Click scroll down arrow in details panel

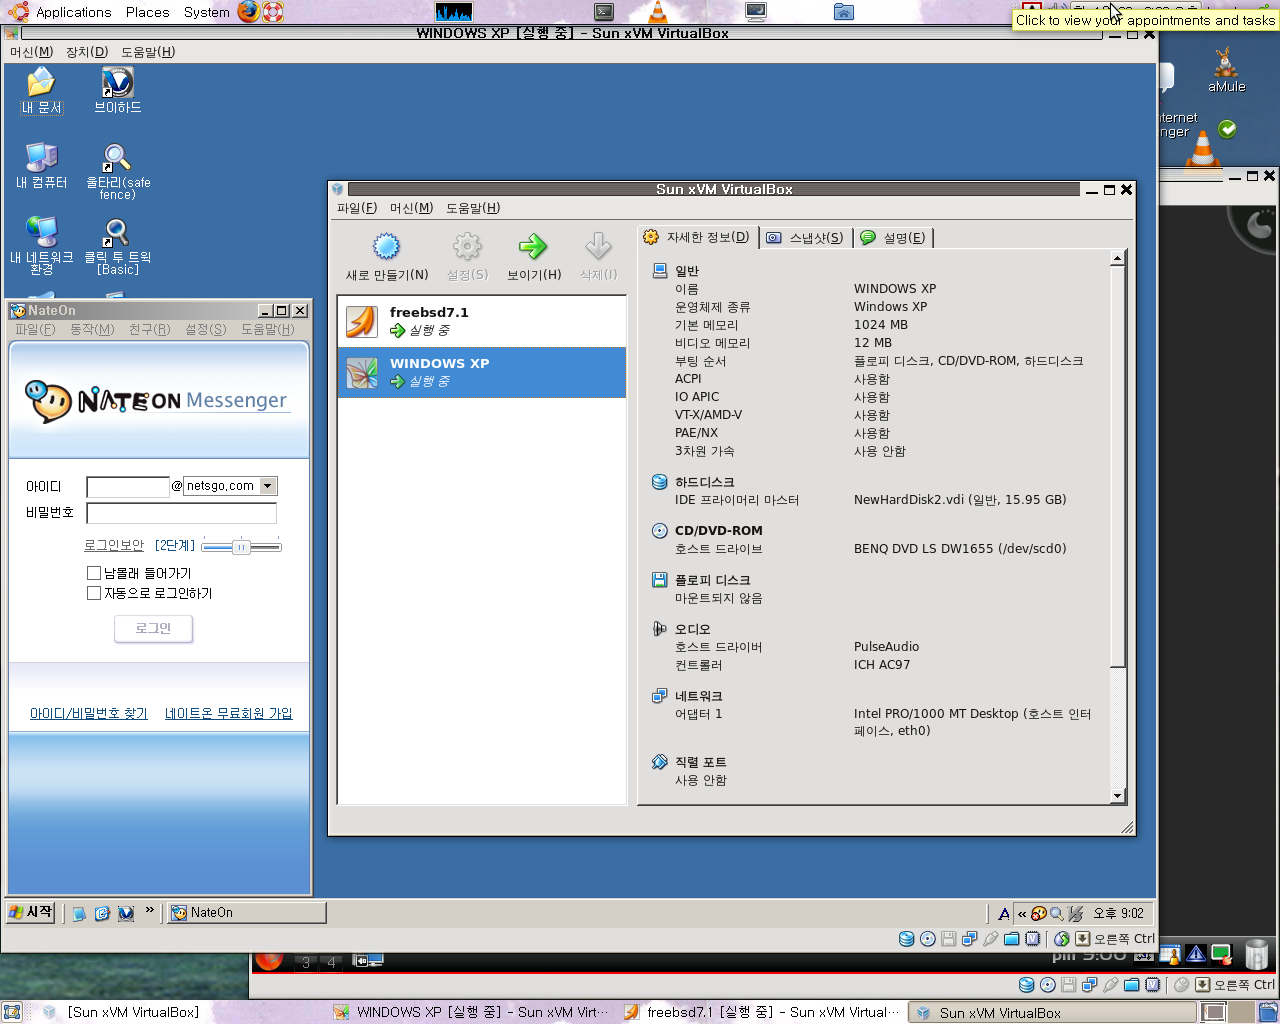[1118, 797]
